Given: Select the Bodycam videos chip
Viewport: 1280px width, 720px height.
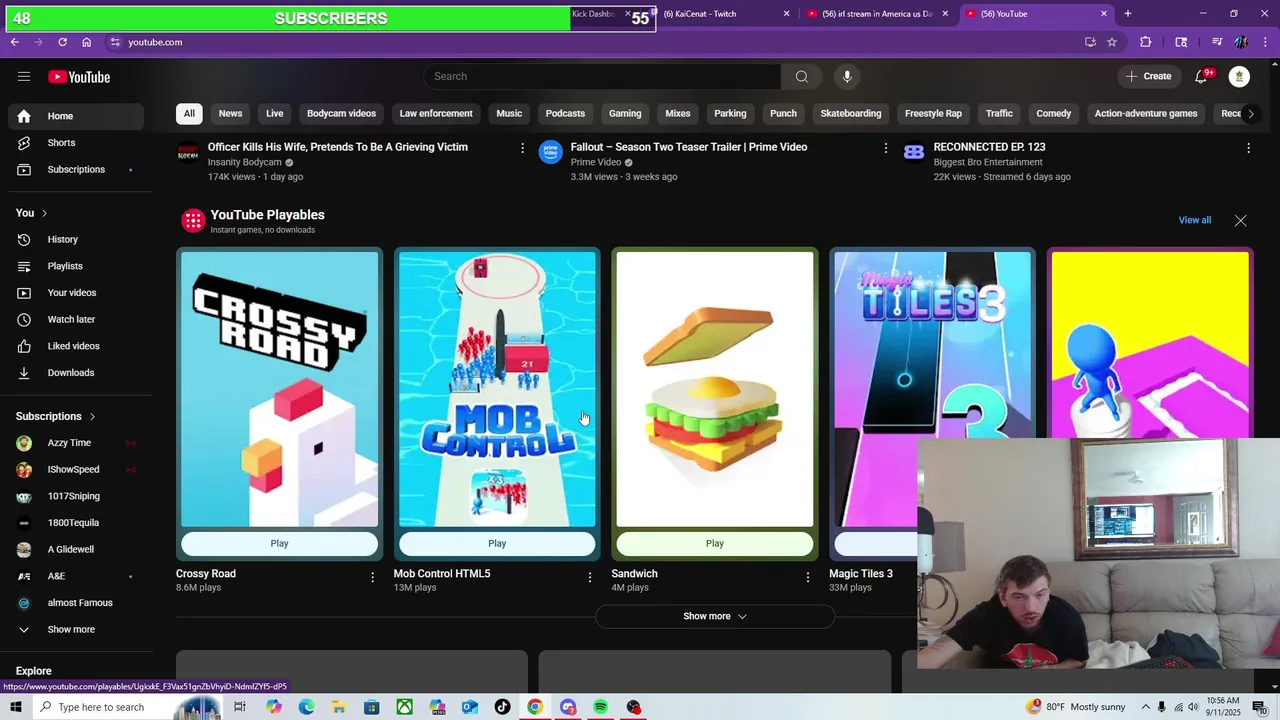Looking at the screenshot, I should [x=341, y=114].
